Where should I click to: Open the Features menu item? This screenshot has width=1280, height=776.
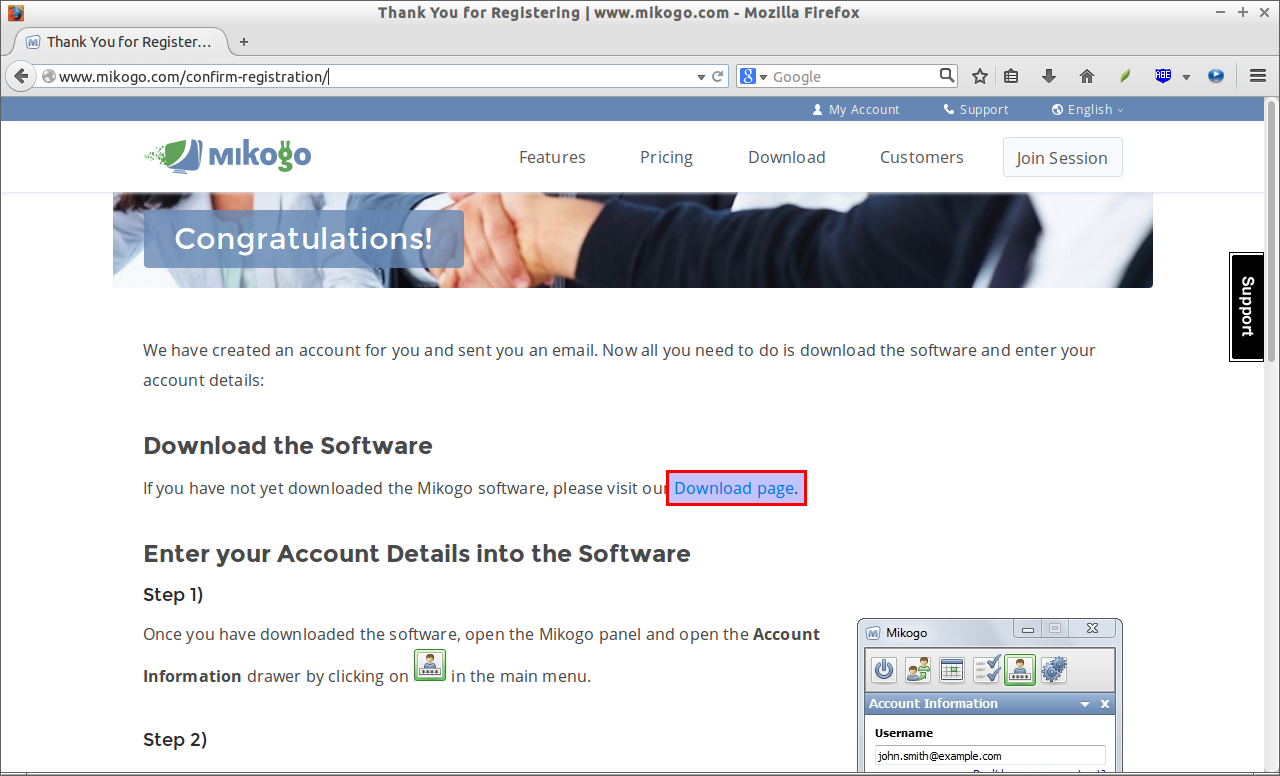point(552,157)
